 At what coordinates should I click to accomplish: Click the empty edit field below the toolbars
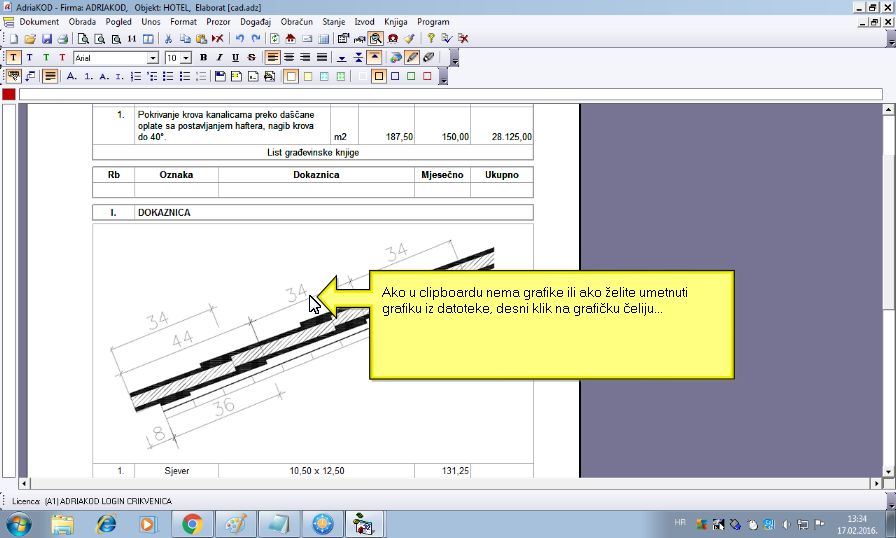click(x=451, y=94)
